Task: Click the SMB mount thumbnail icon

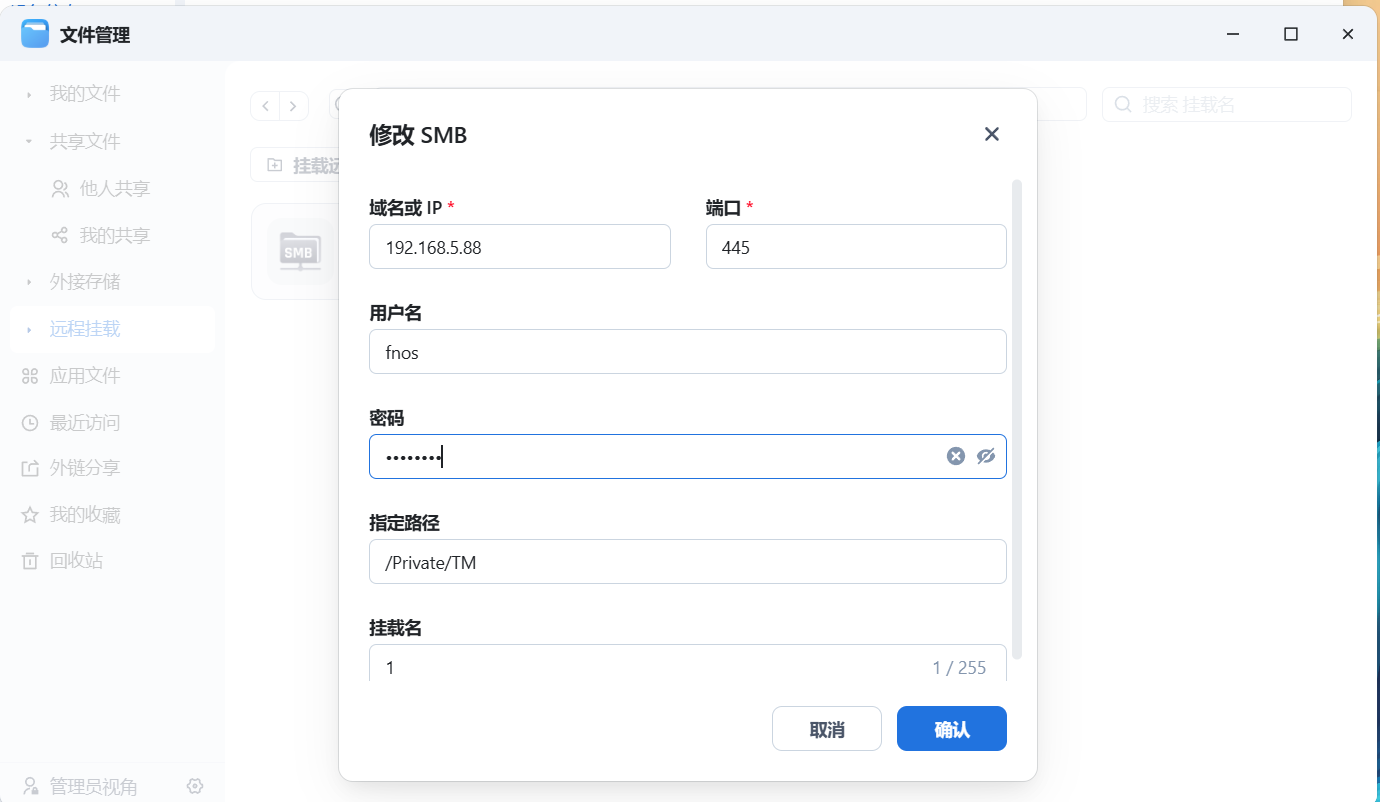Action: 299,252
